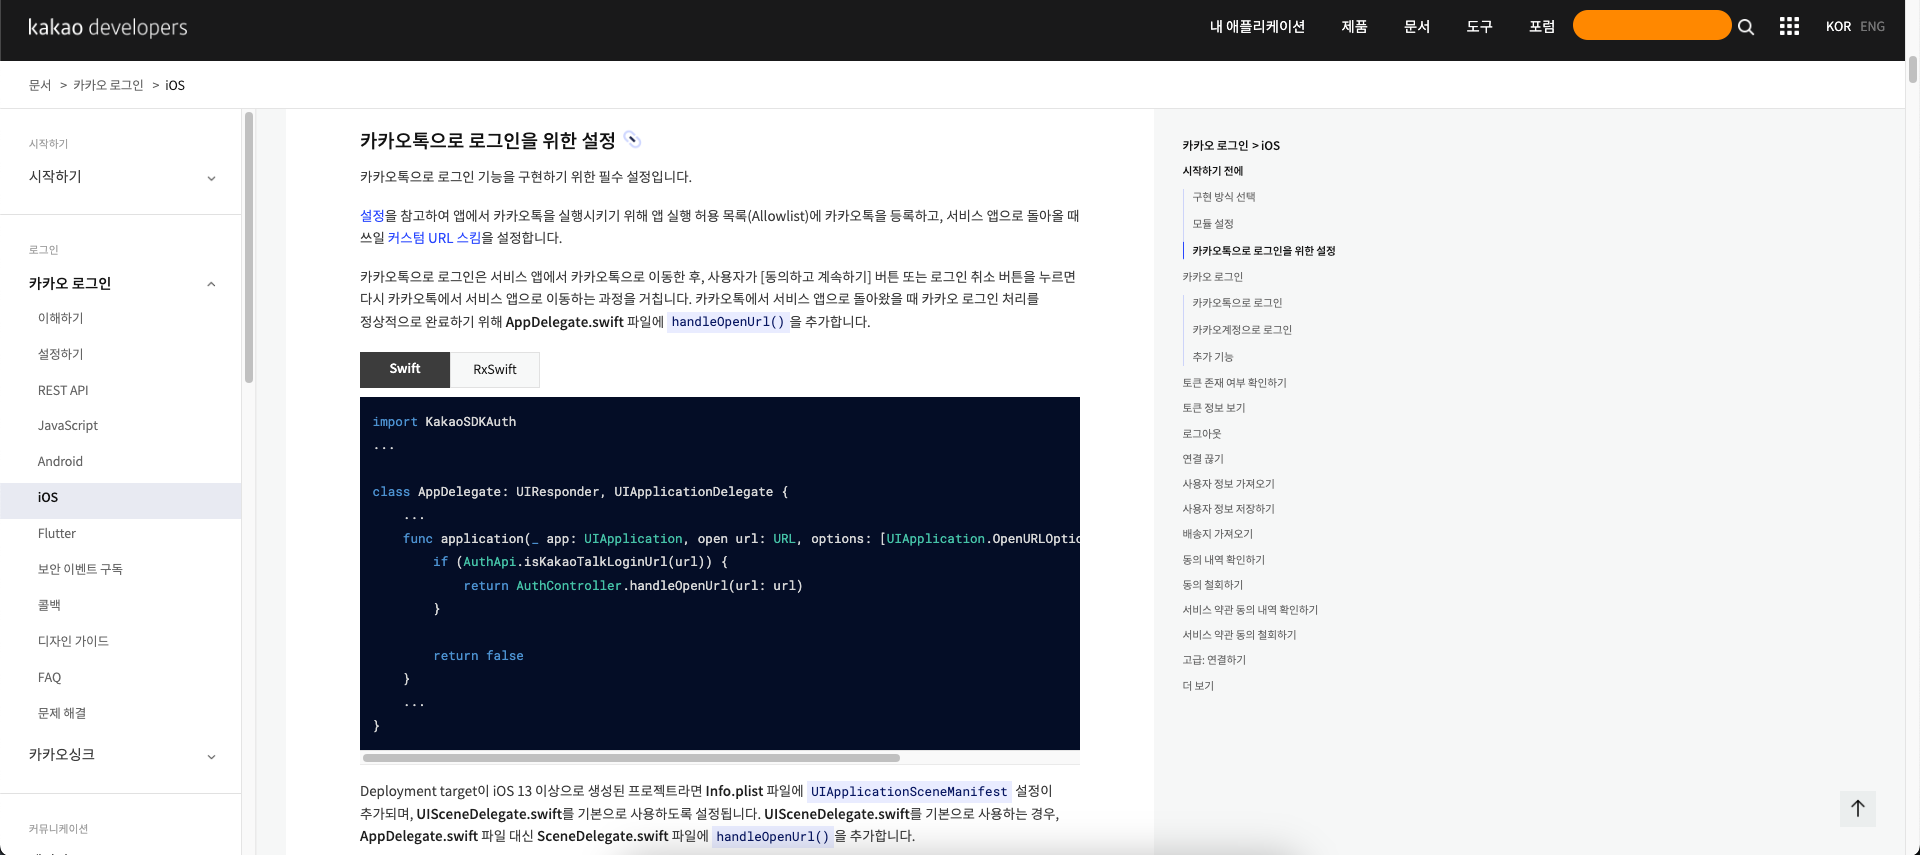Jump to 로그아웃 in contents
1920x855 pixels.
(x=1202, y=434)
